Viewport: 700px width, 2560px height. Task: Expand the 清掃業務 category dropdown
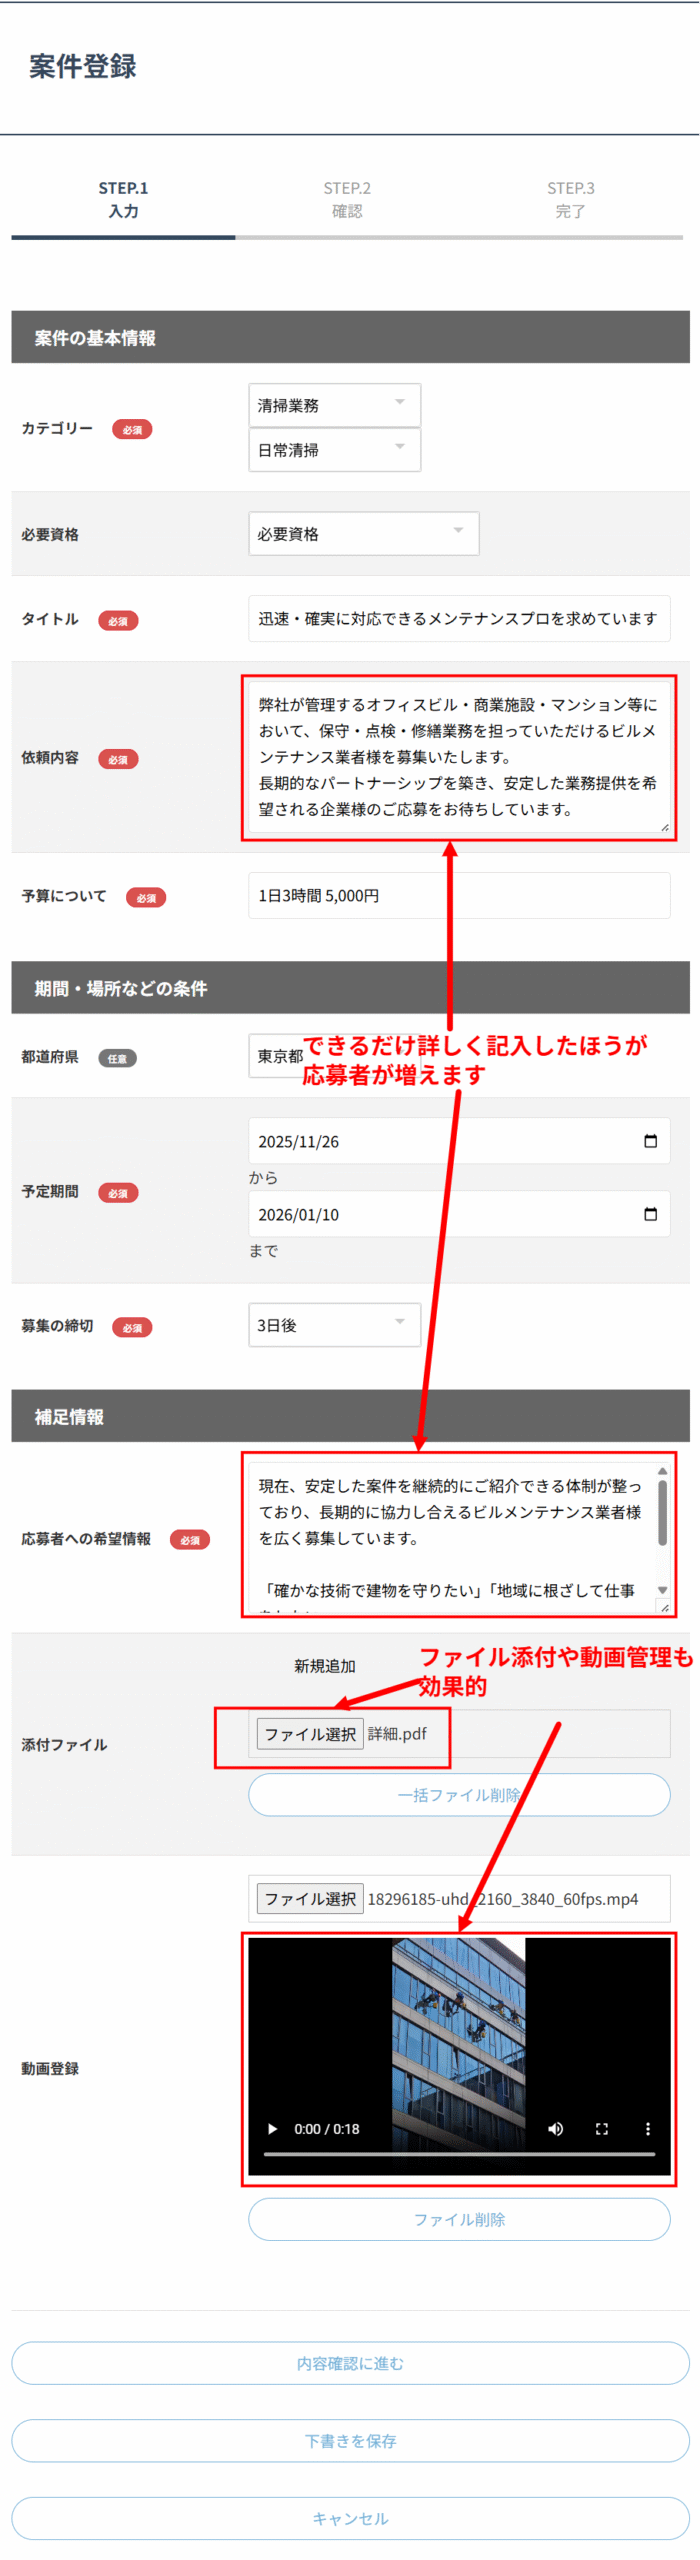(334, 405)
